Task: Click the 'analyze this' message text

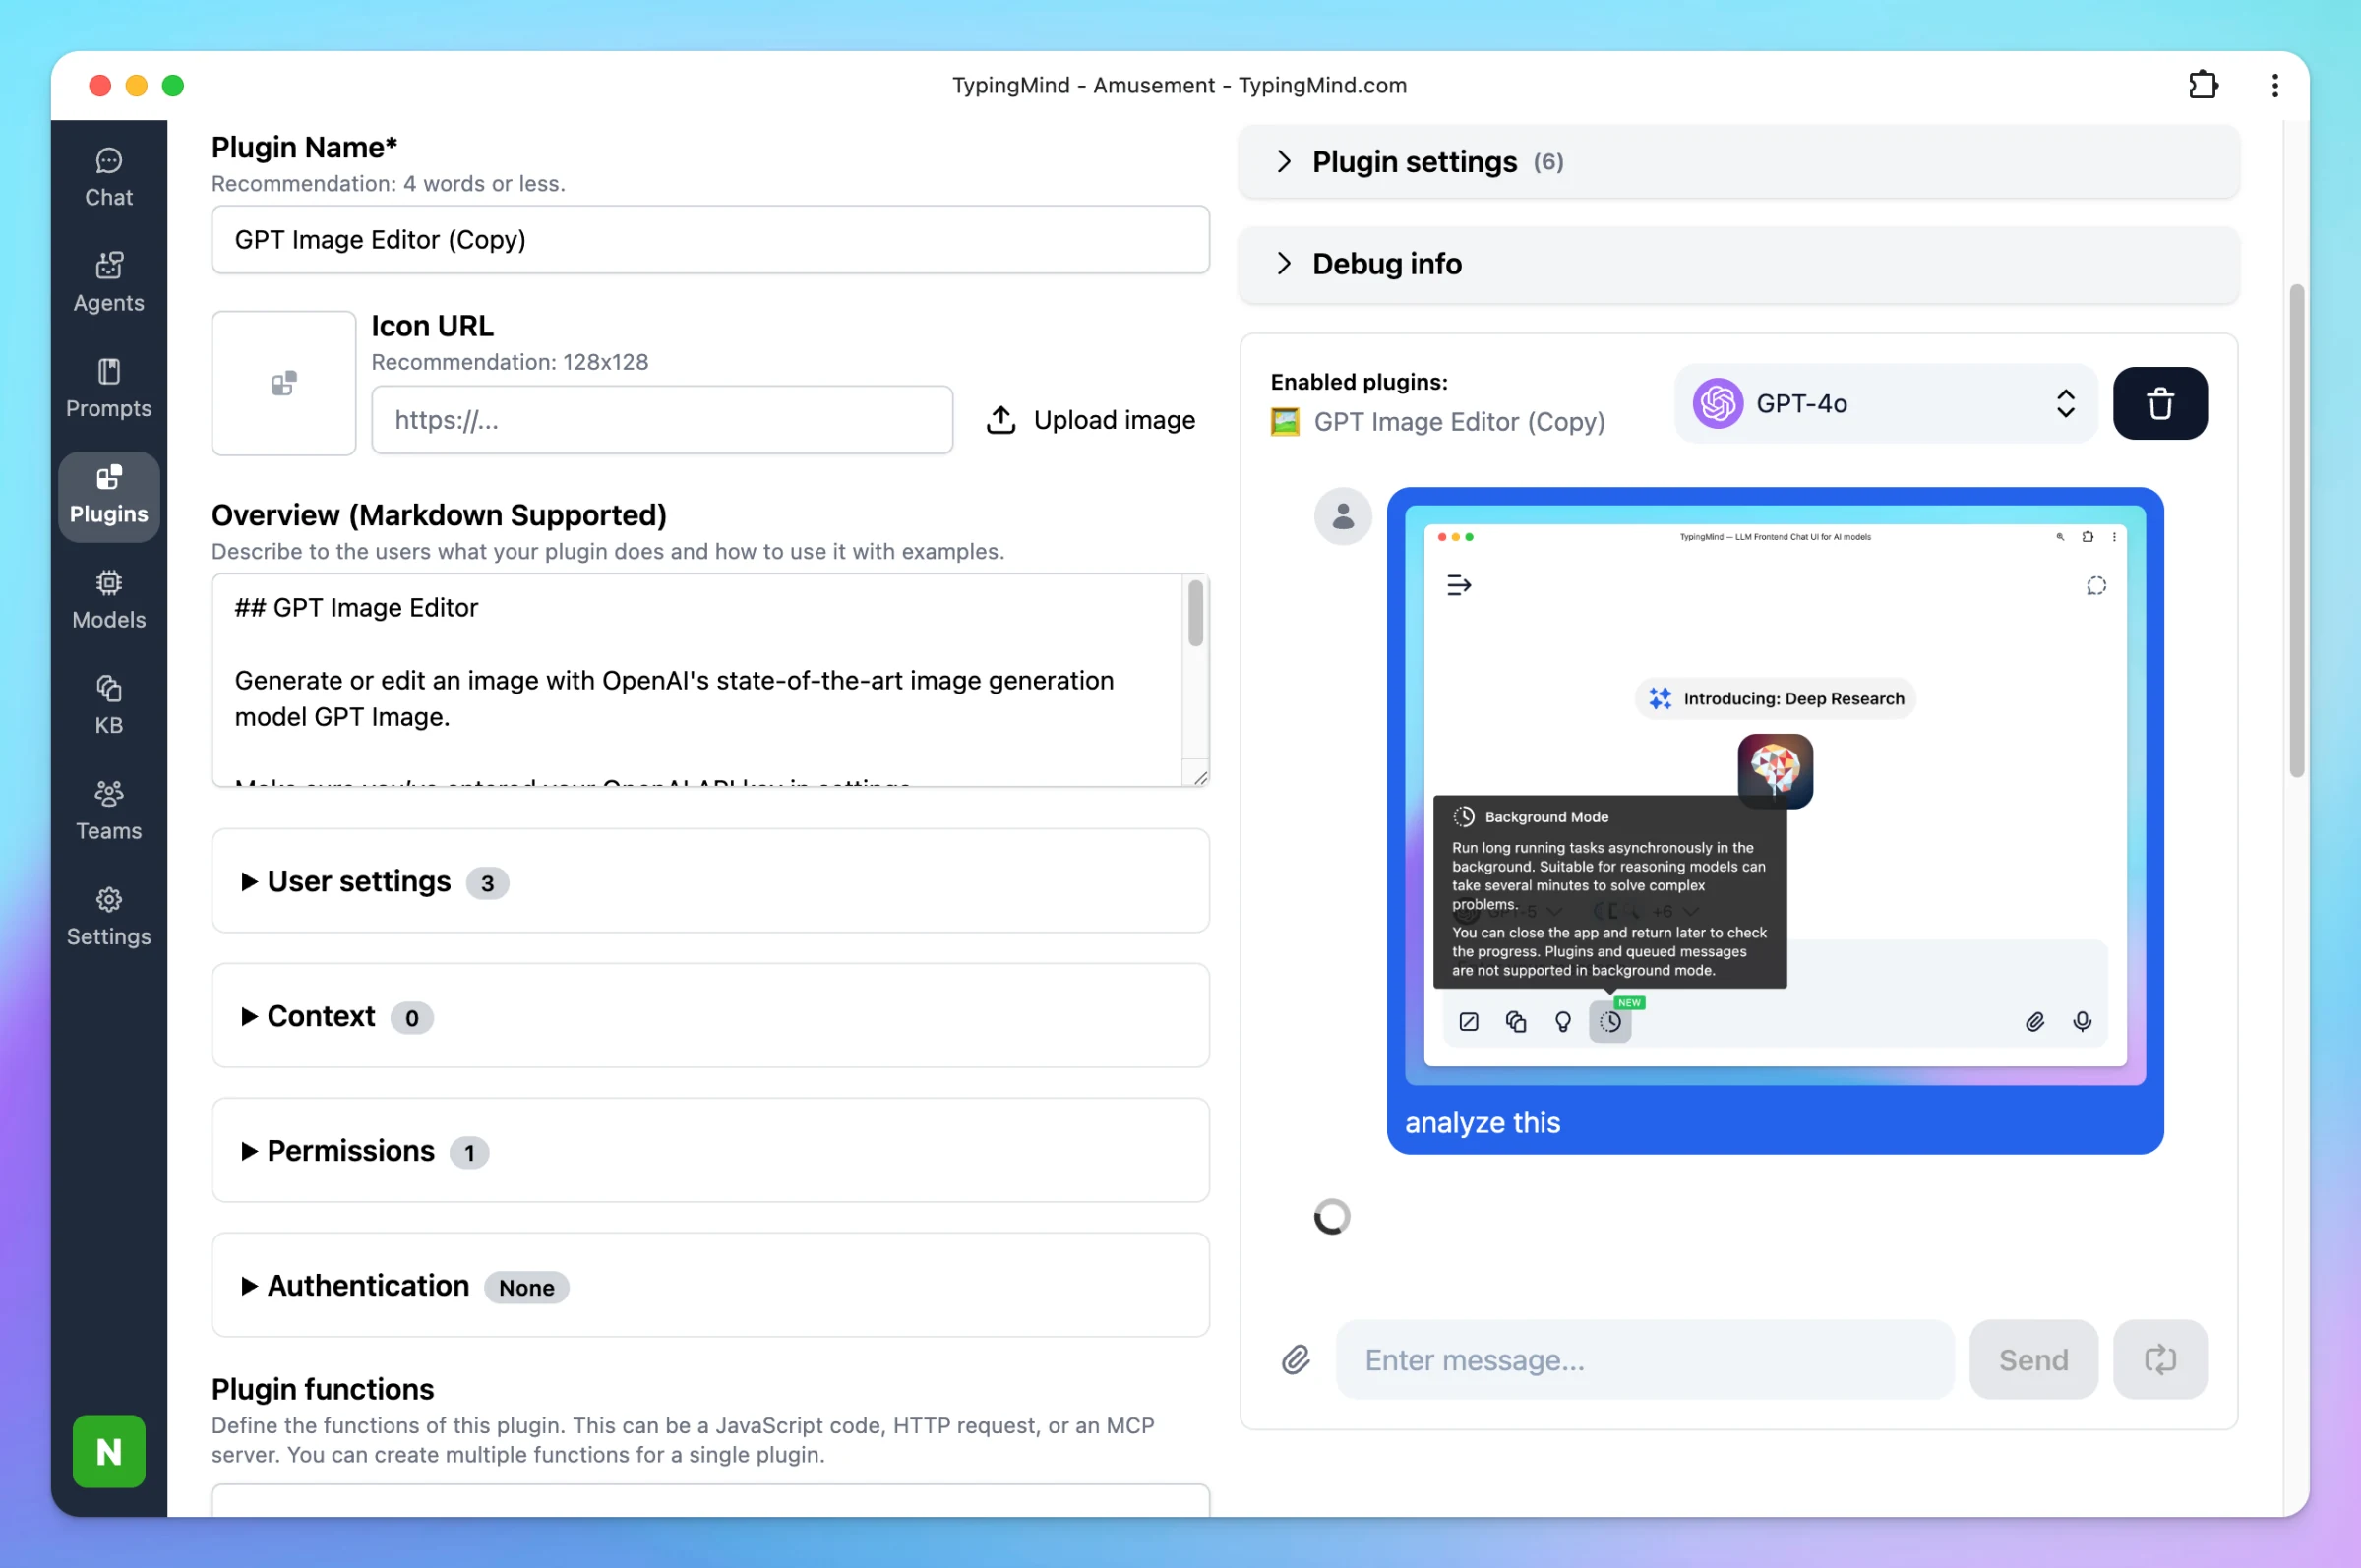Action: 1482,1122
